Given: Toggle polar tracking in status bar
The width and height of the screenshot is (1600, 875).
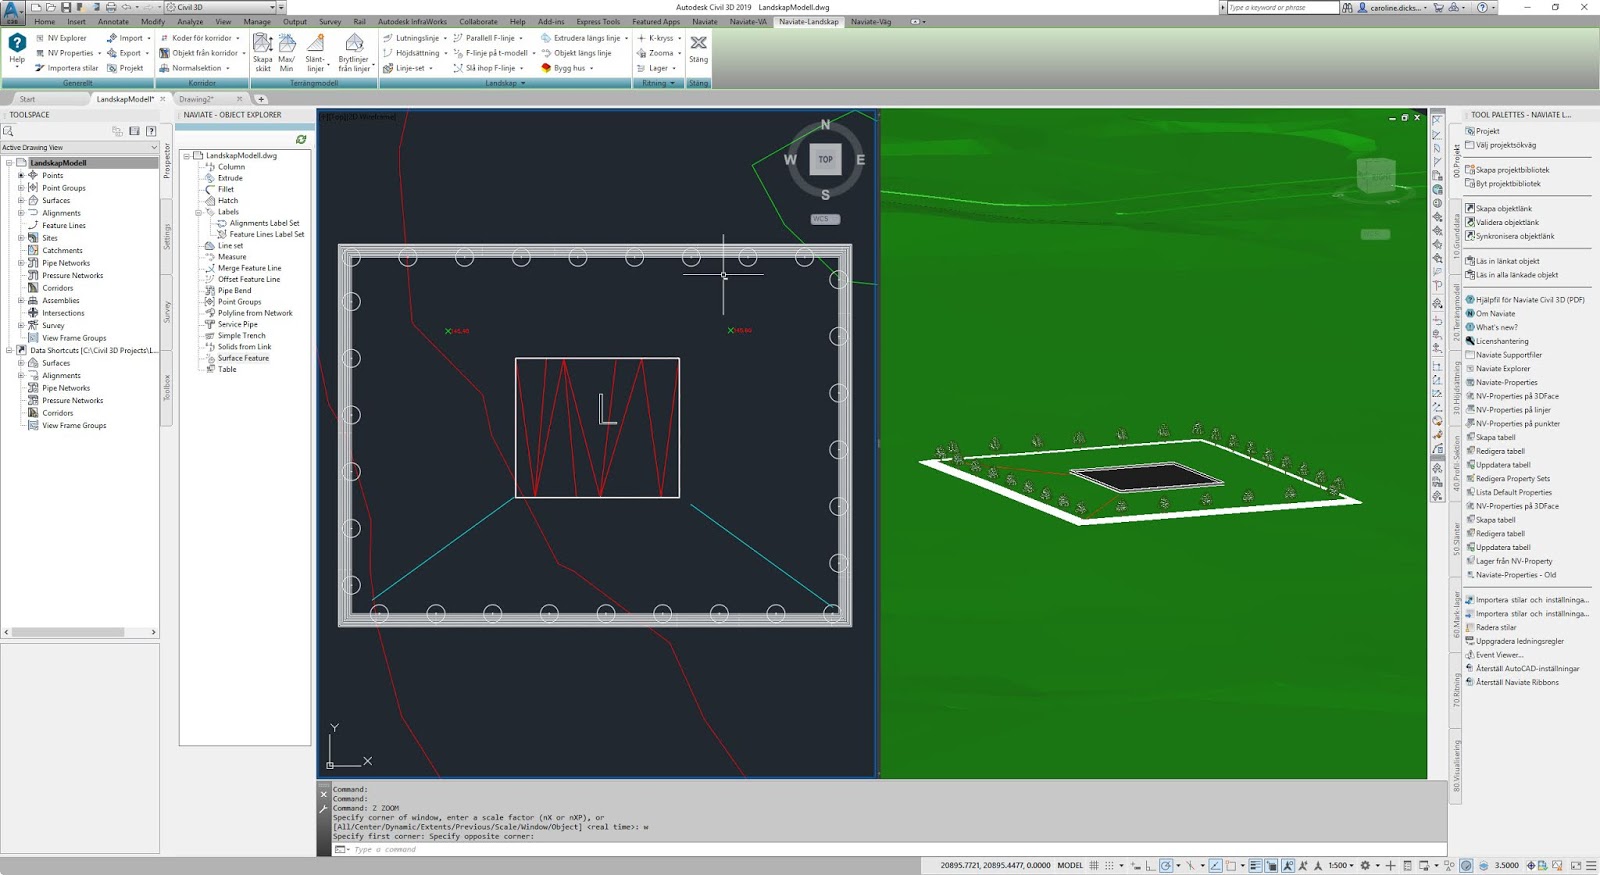Looking at the screenshot, I should (x=1166, y=865).
